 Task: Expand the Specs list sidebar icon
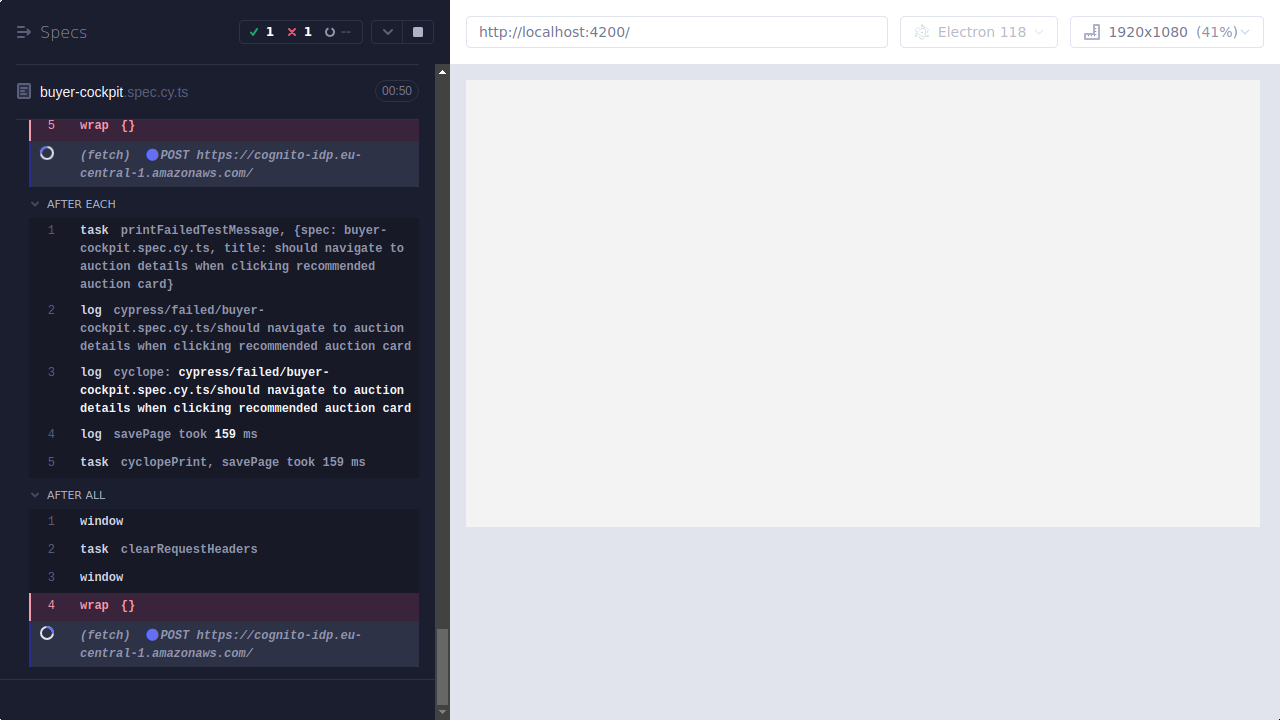pos(24,32)
